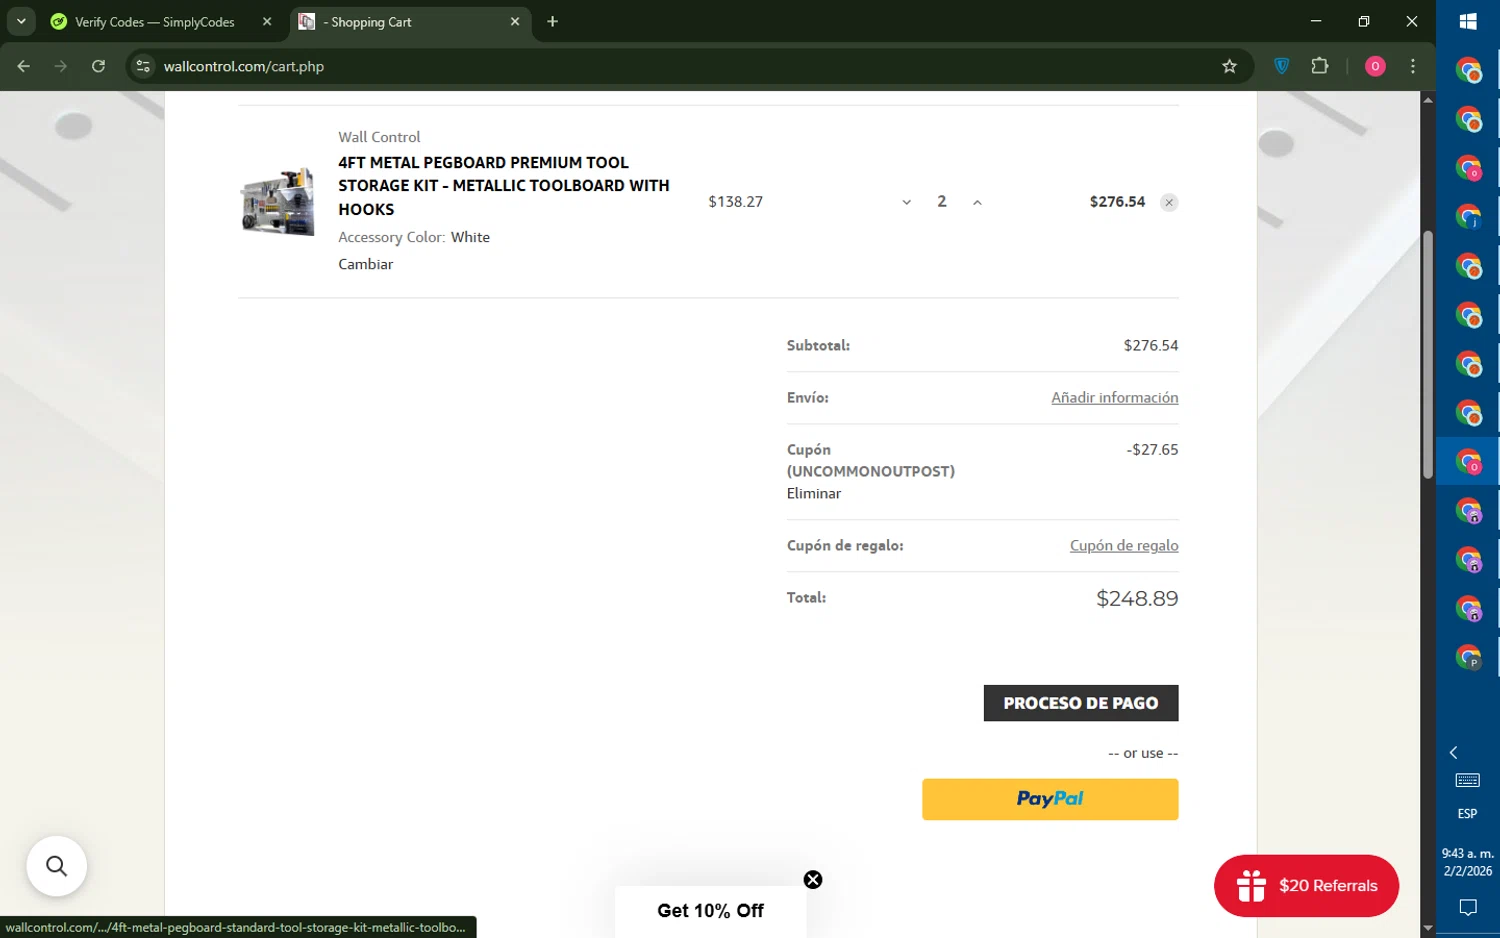This screenshot has width=1500, height=938.
Task: Click the browser forward arrow
Action: click(61, 66)
